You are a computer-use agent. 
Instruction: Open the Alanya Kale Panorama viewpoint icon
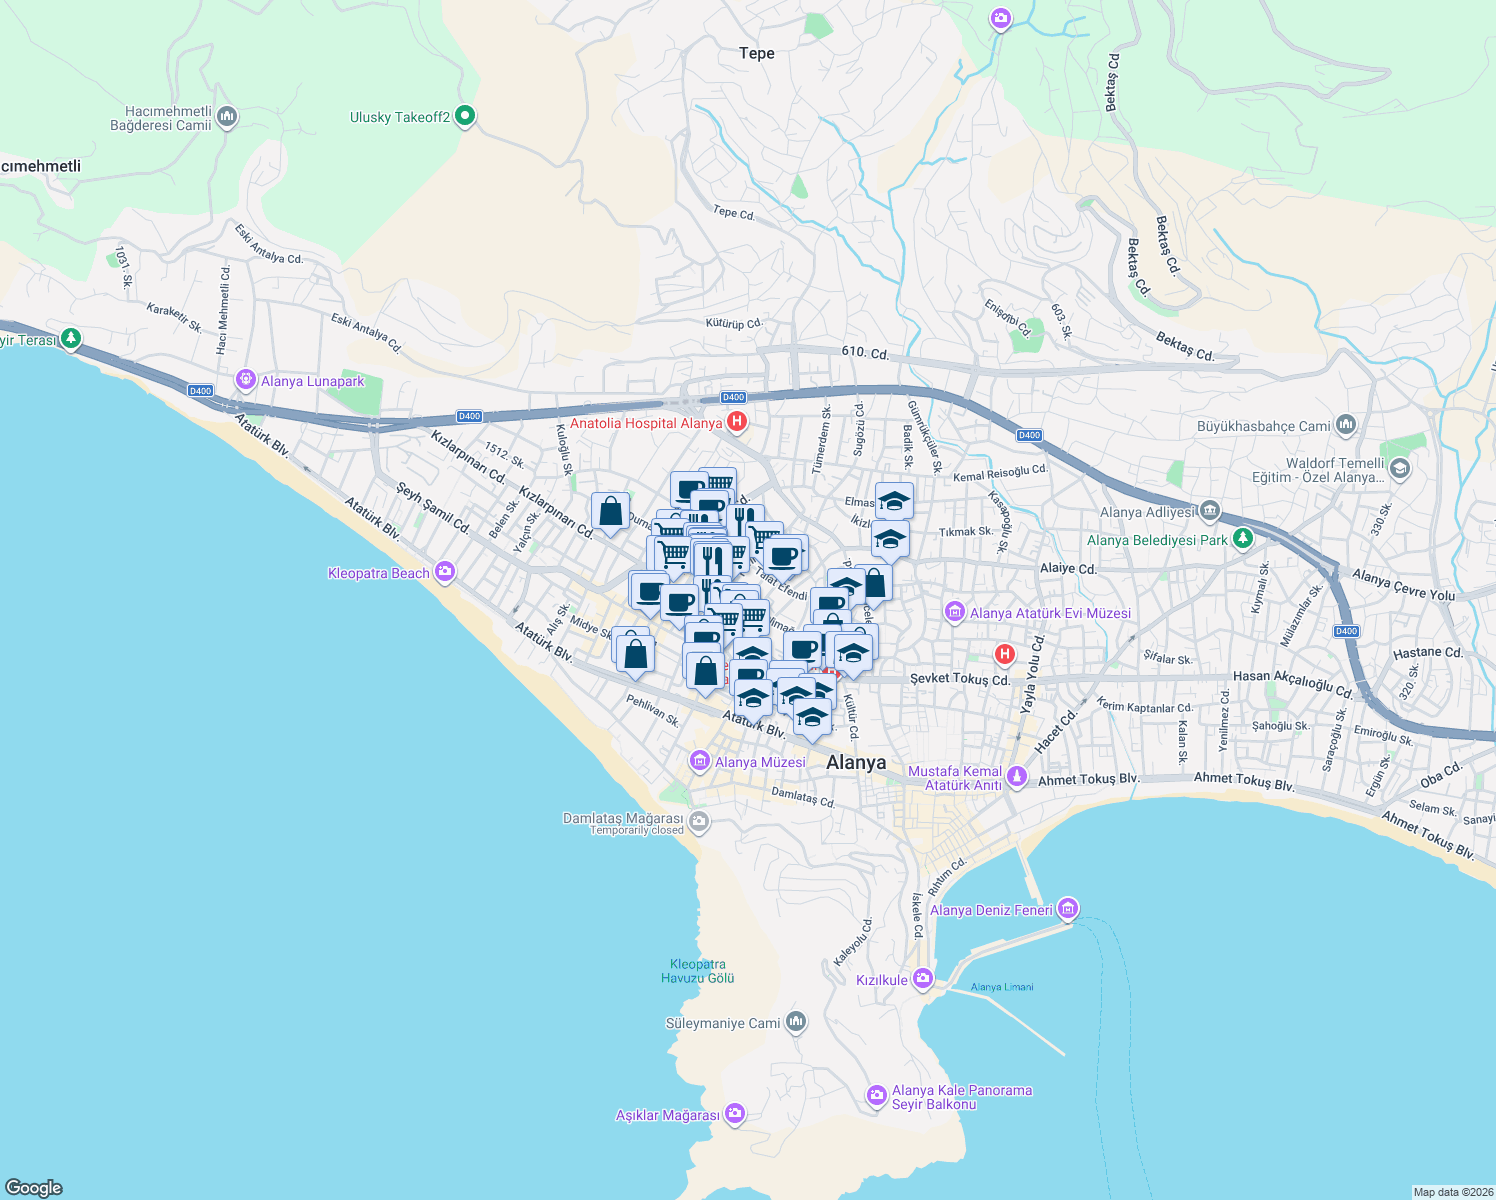[x=877, y=1097]
